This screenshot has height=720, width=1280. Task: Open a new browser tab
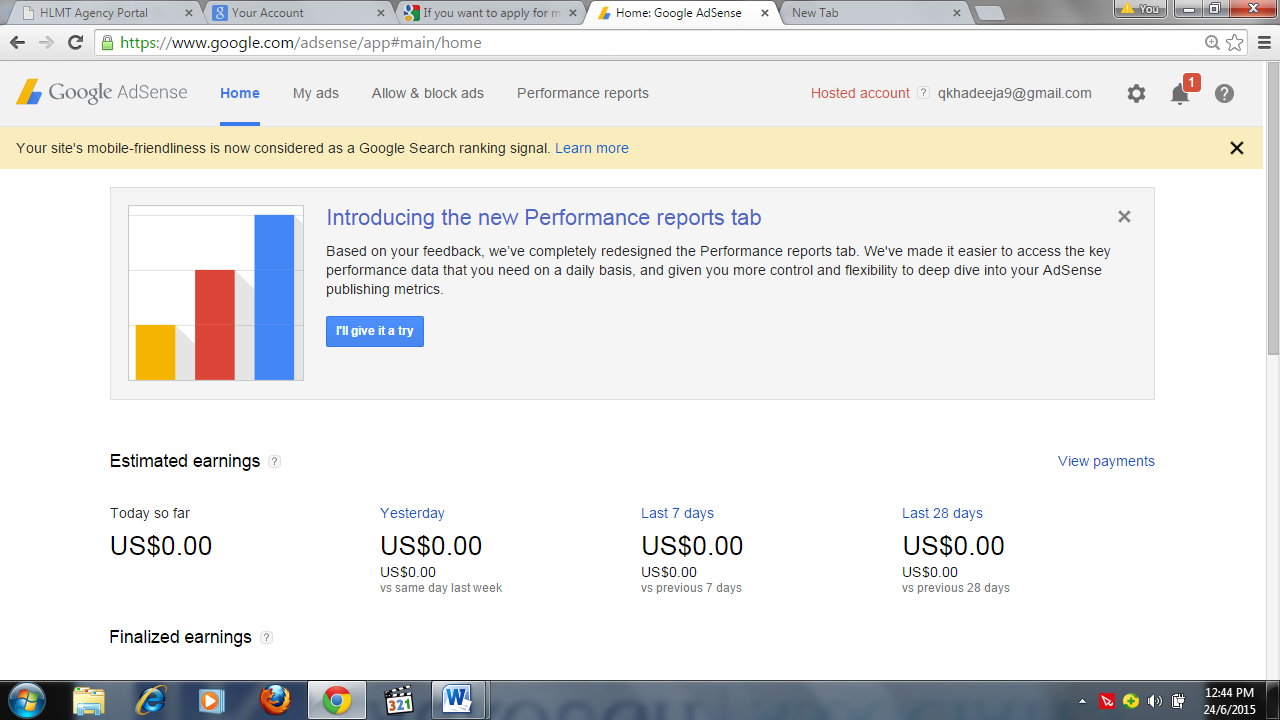990,13
